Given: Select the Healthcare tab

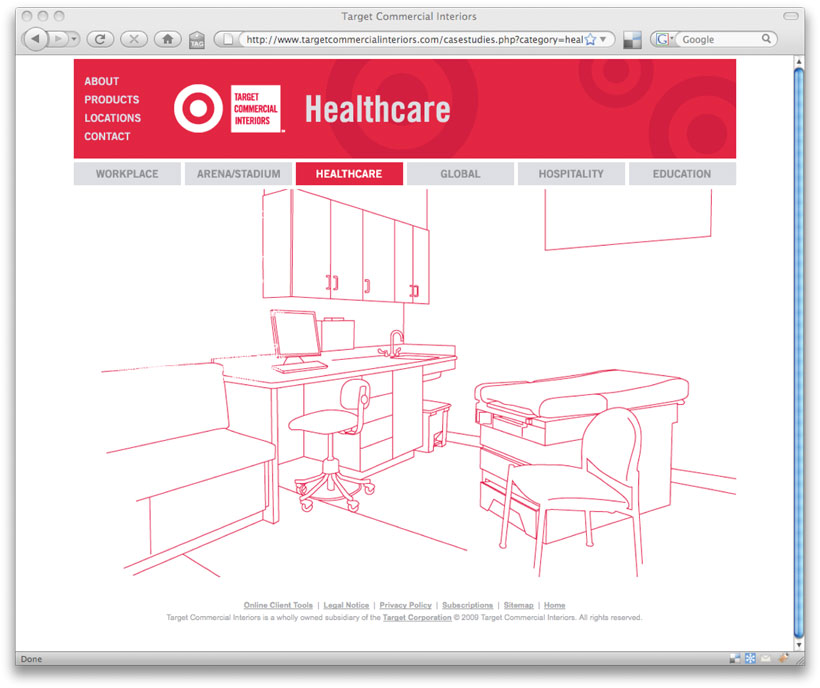Looking at the screenshot, I should pos(349,174).
